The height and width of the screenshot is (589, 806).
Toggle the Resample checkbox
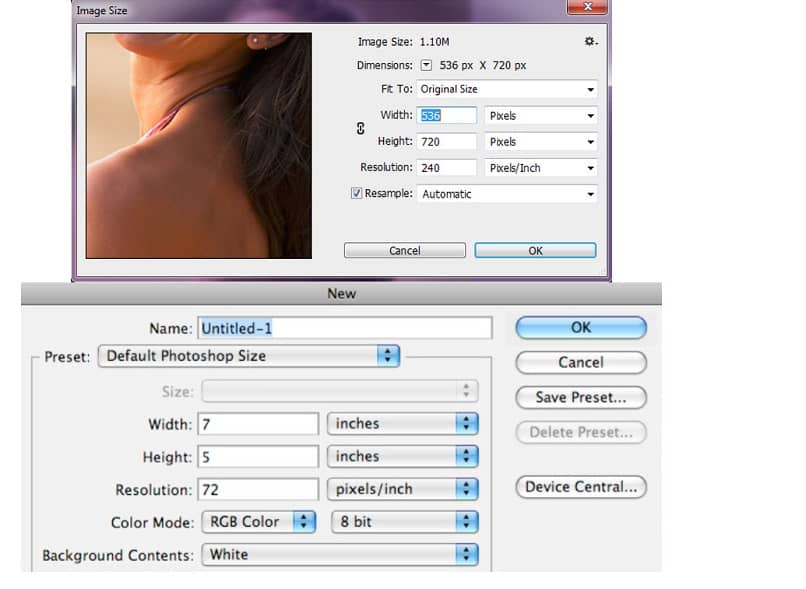(x=356, y=193)
